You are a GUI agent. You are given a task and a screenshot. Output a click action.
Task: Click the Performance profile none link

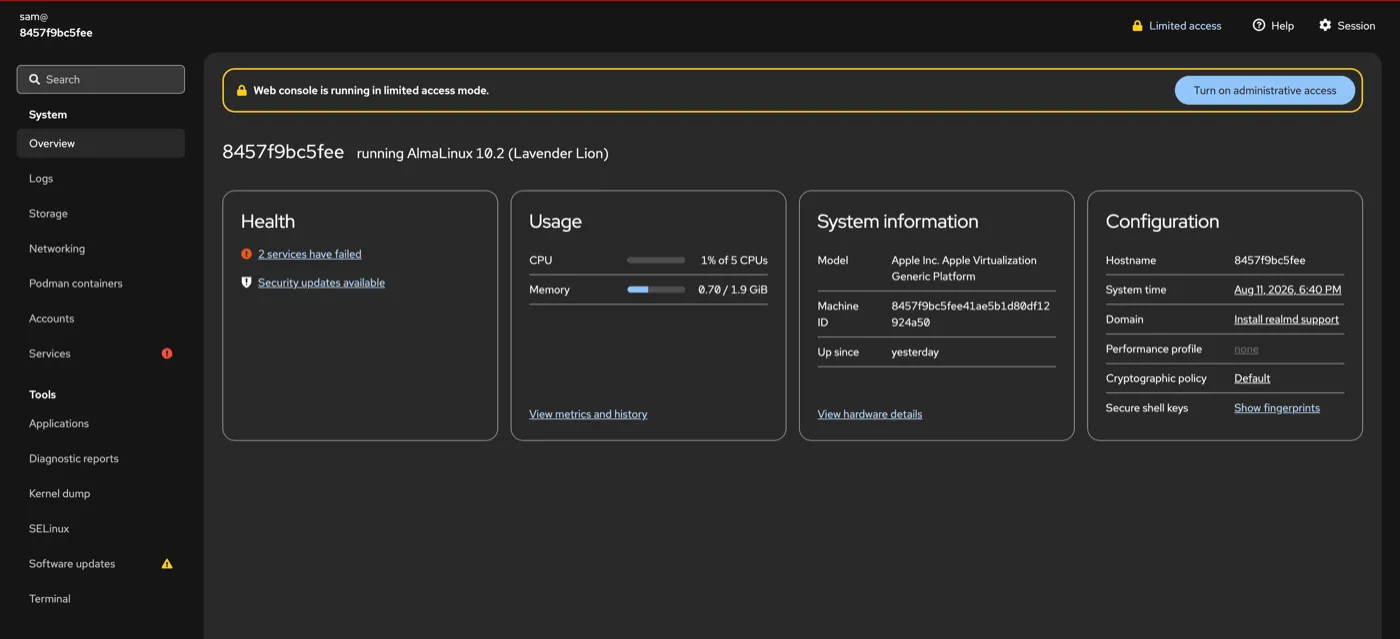pos(1246,349)
